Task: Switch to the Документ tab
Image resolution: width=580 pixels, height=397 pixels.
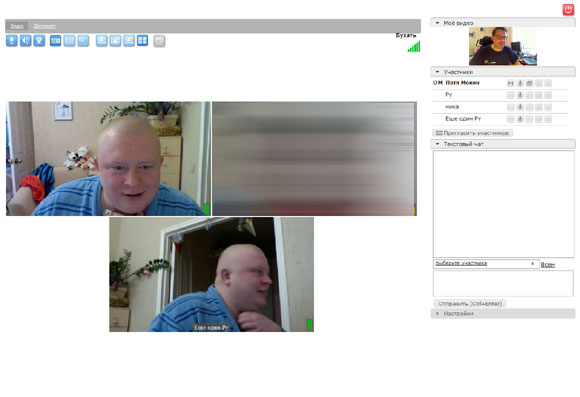Action: [44, 26]
